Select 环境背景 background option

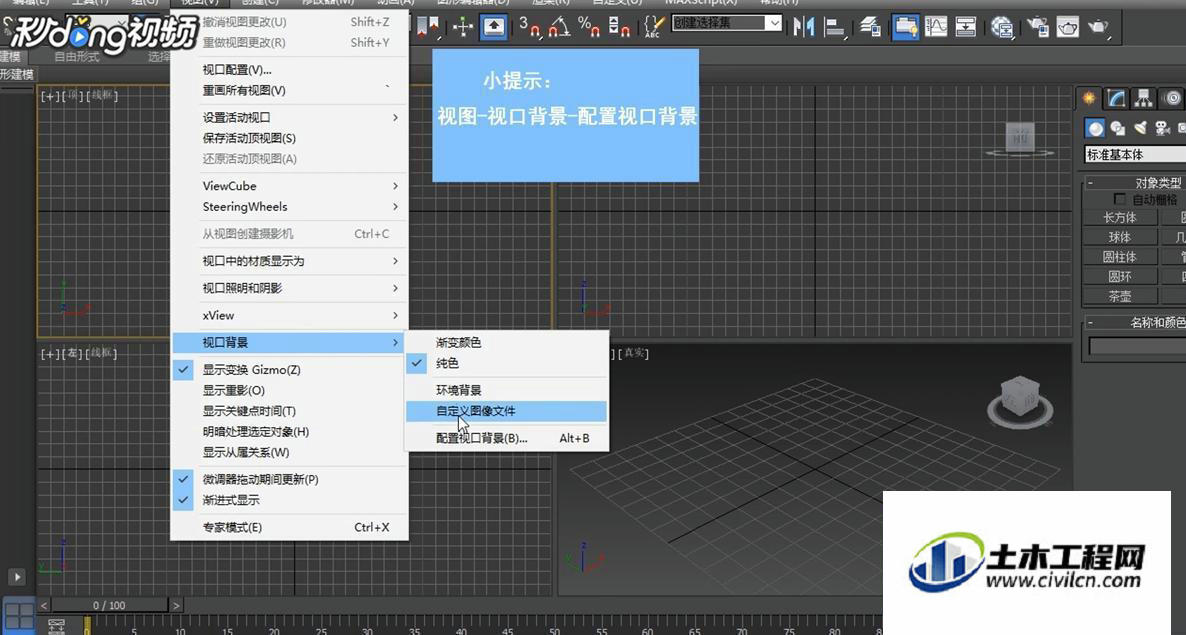(x=507, y=390)
